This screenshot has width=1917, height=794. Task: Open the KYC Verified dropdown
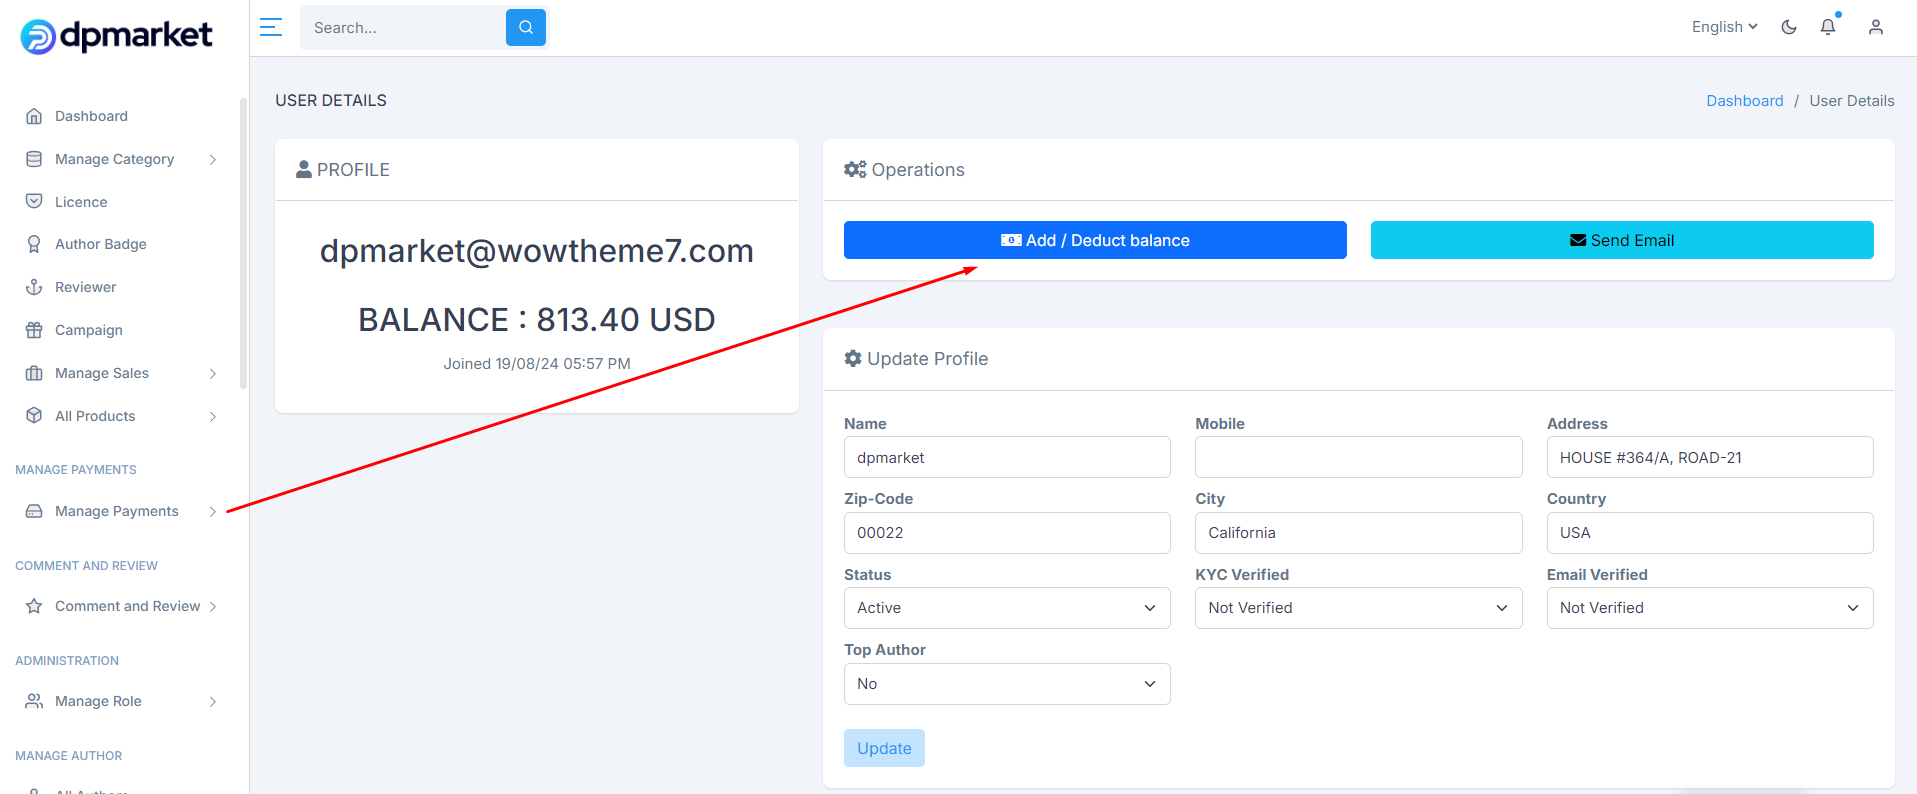[x=1358, y=608]
